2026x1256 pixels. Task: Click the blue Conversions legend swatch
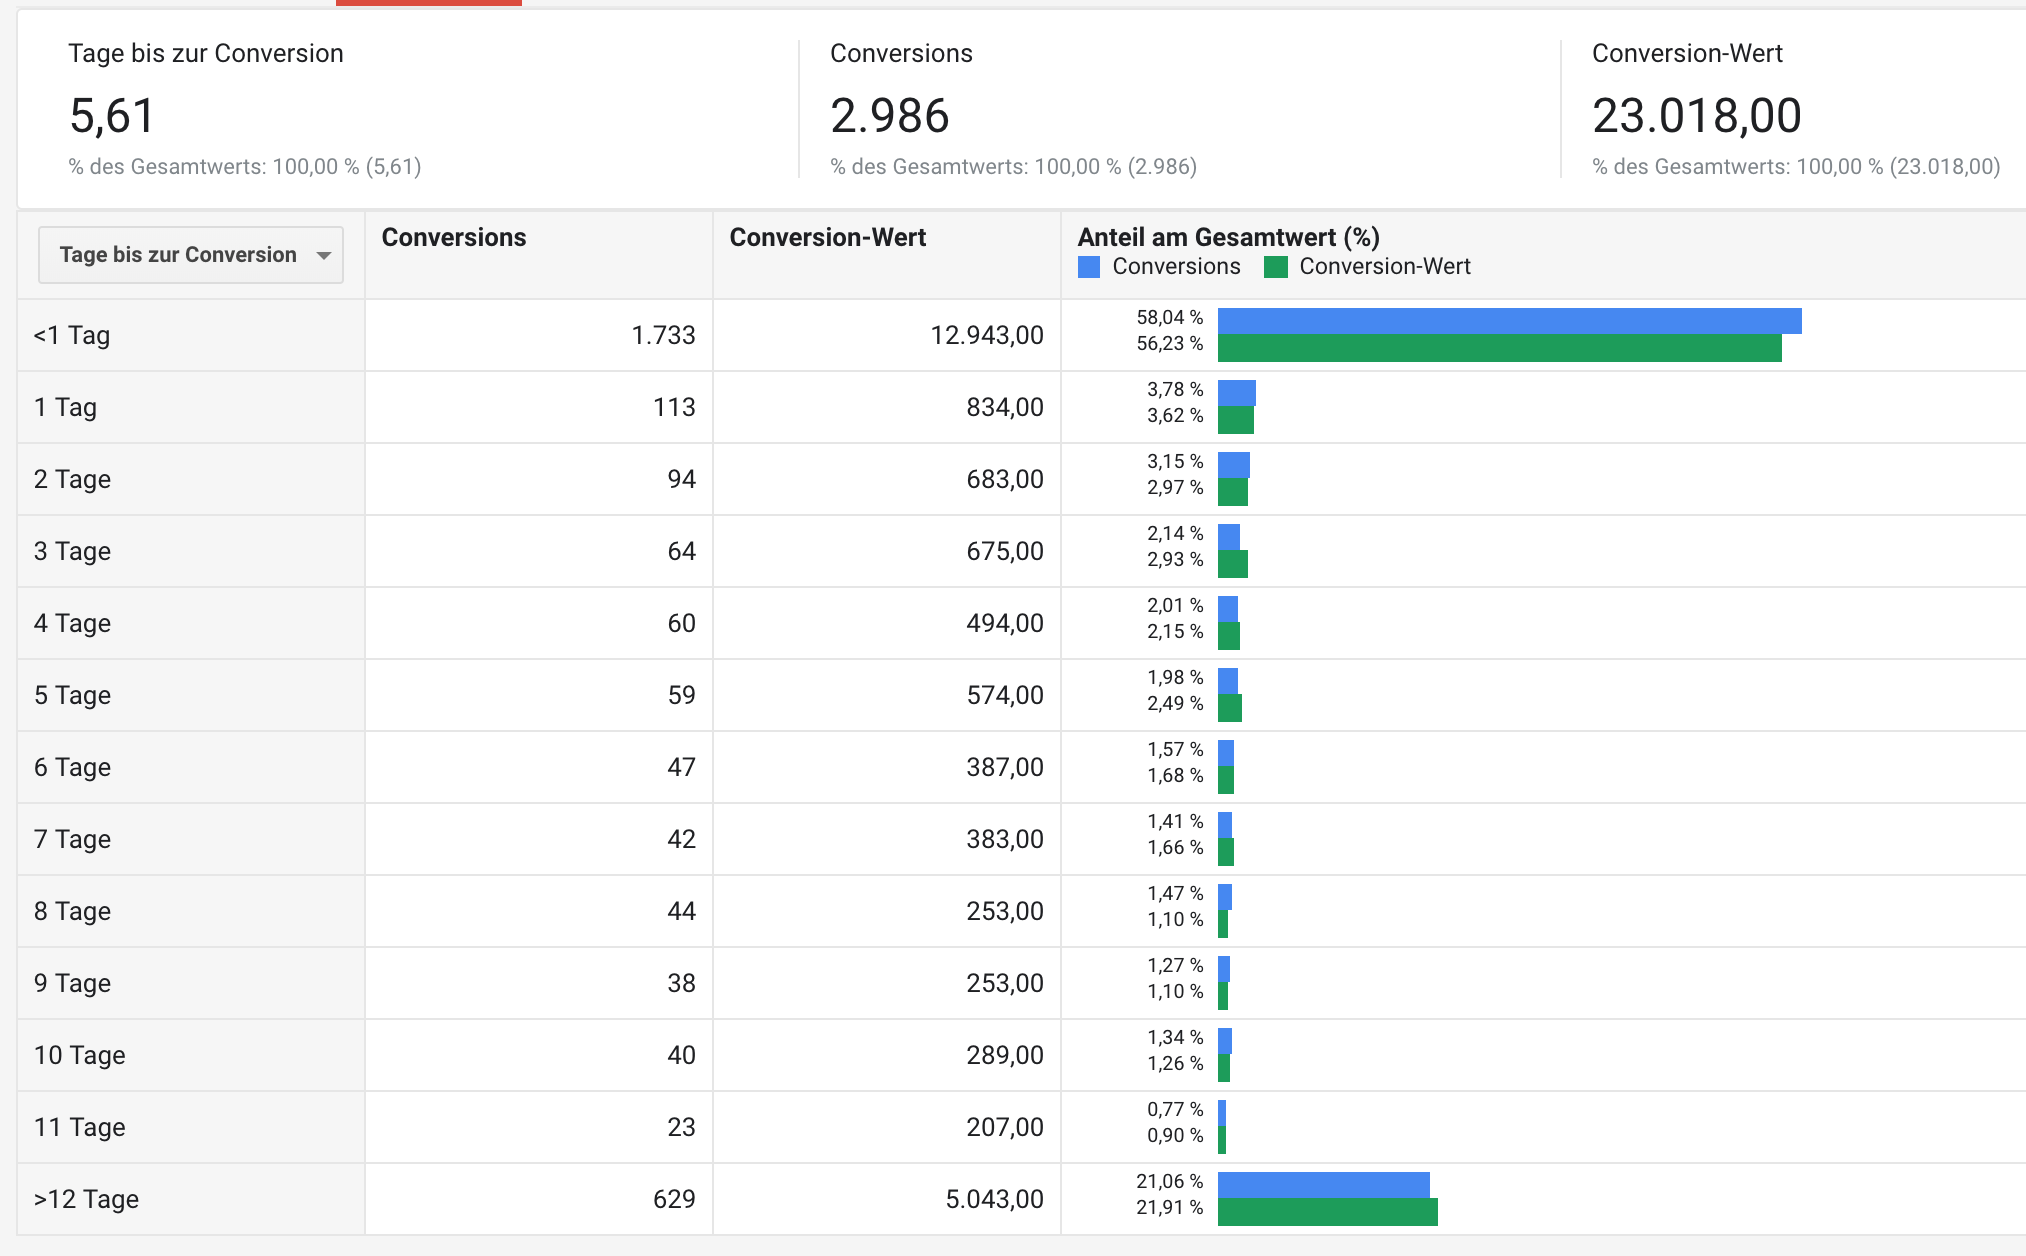[x=1089, y=267]
